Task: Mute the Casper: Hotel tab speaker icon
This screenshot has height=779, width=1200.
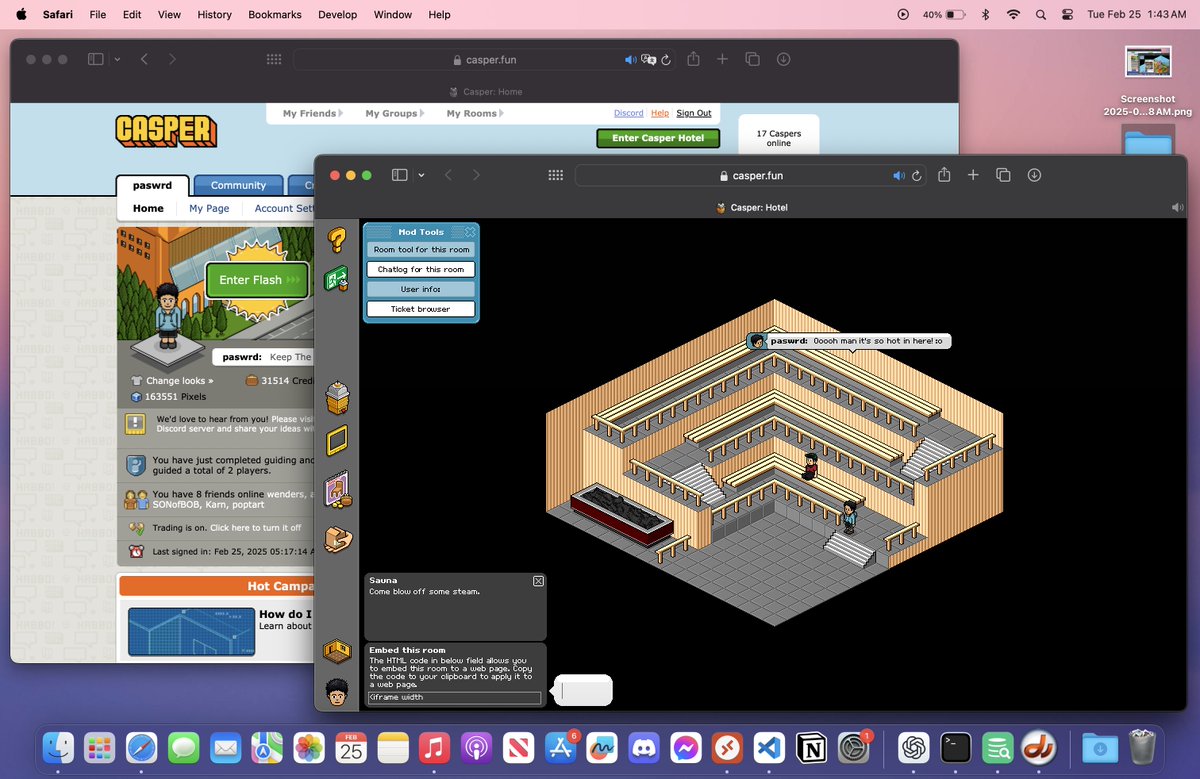Action: tap(1177, 207)
